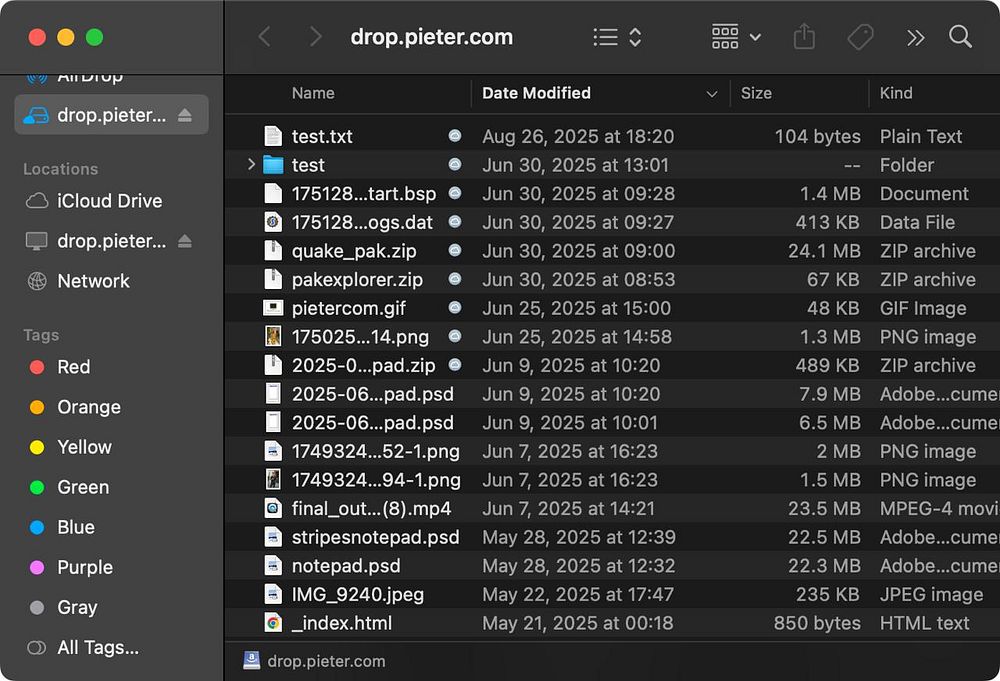Filter by the Orange tag
The height and width of the screenshot is (681, 1000).
[x=75, y=407]
